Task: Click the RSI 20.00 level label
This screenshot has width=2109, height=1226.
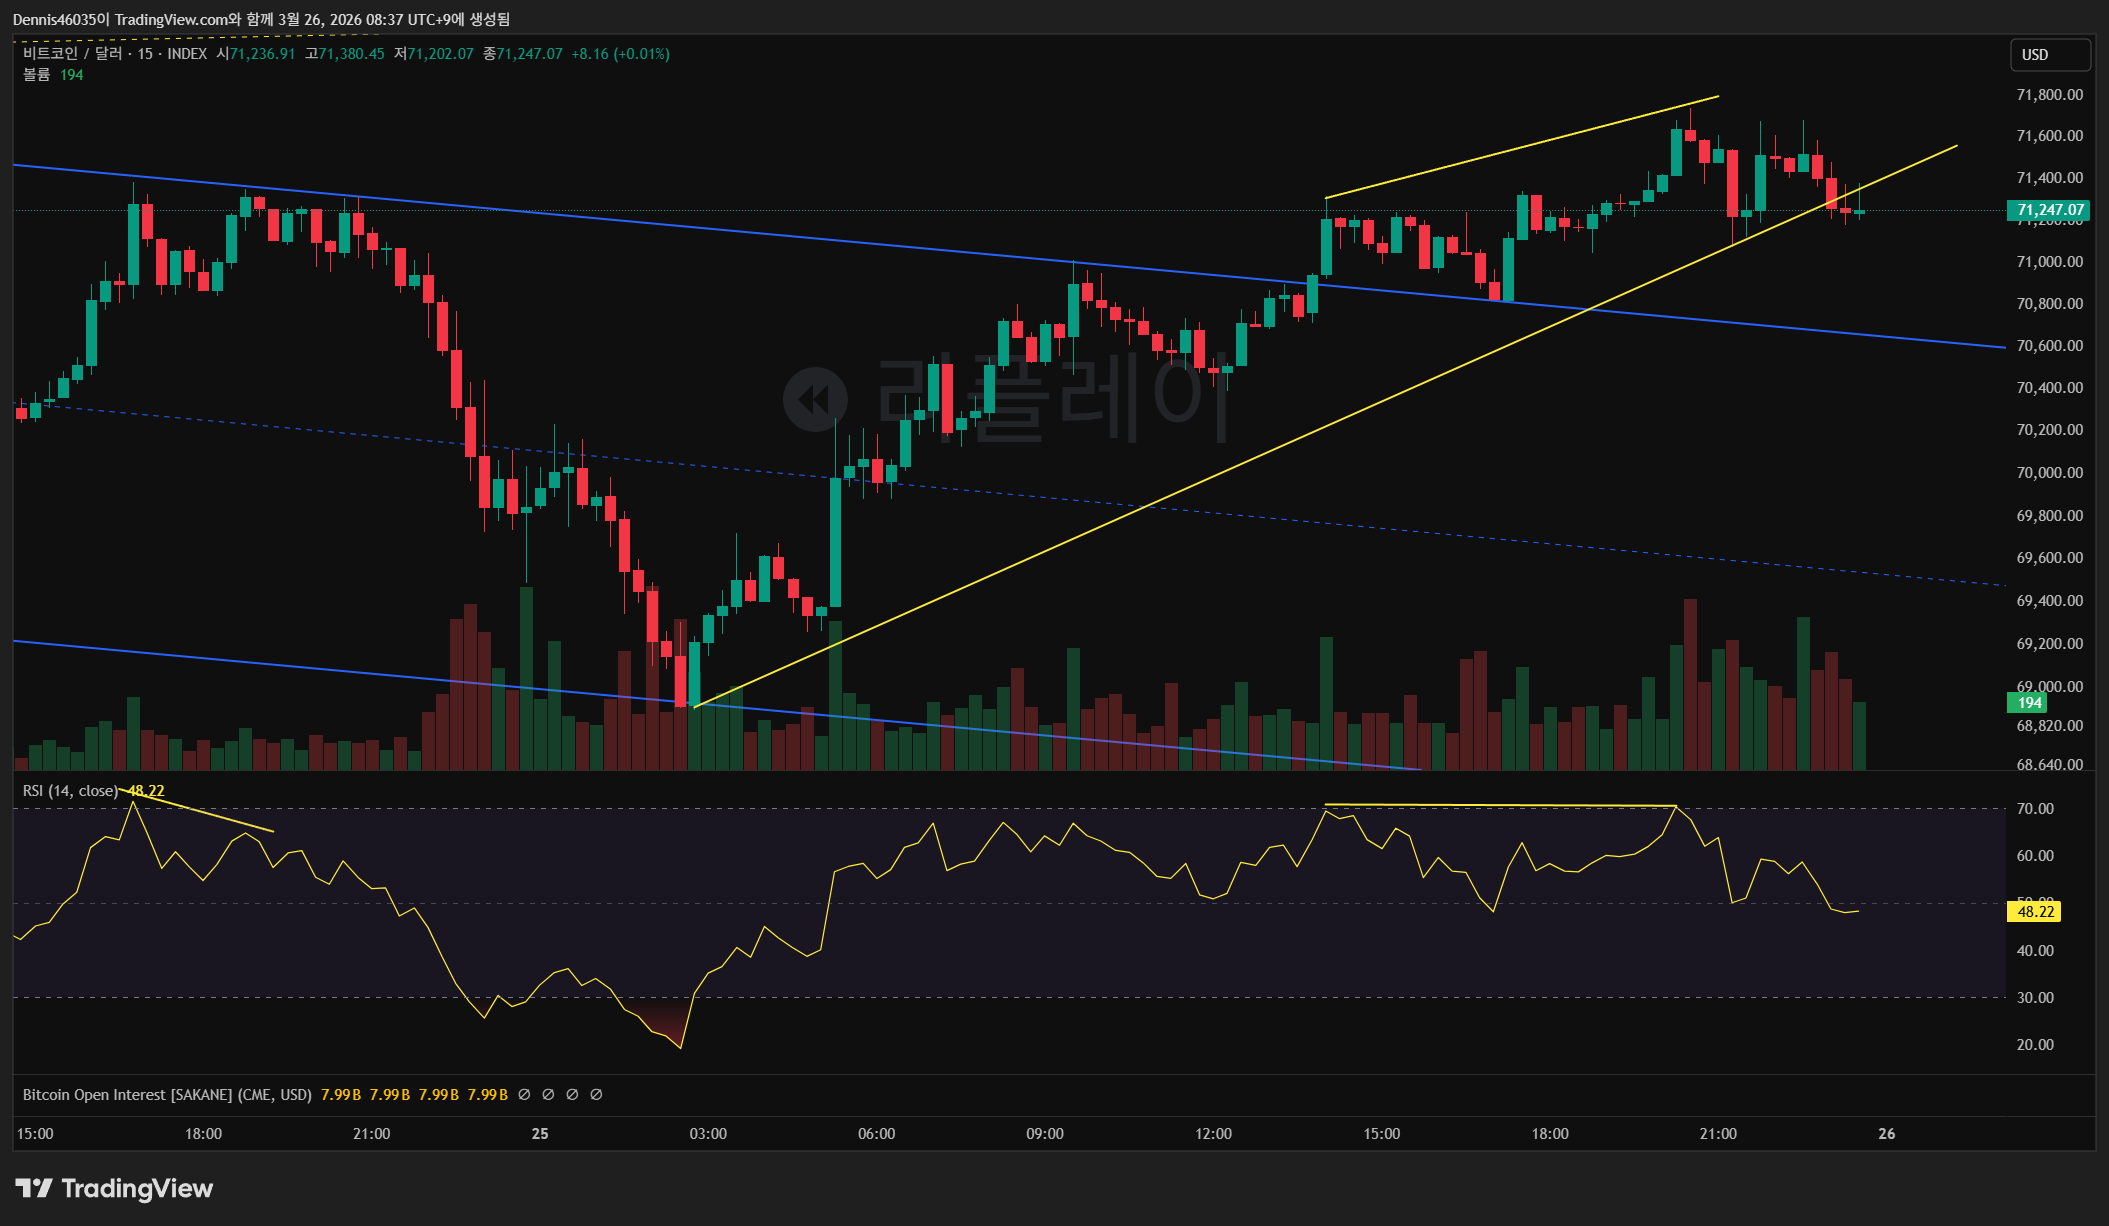Action: point(2035,1045)
